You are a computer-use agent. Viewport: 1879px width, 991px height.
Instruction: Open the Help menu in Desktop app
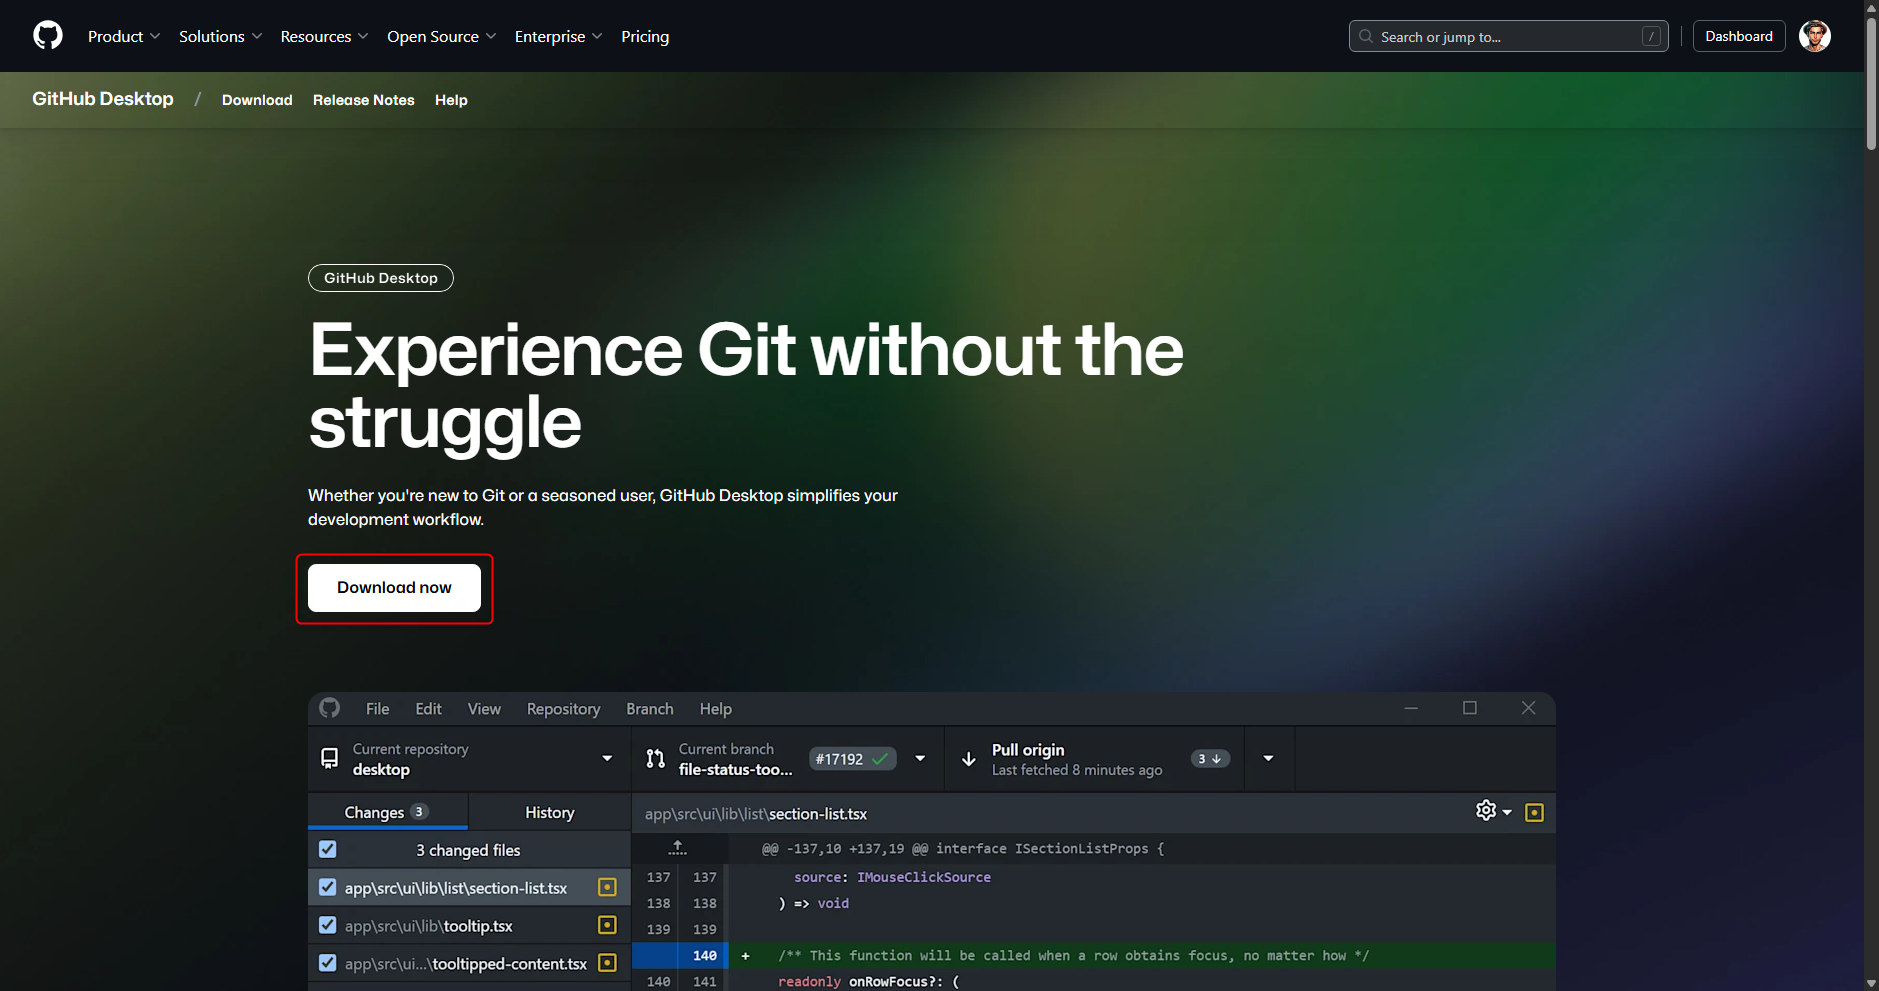716,708
